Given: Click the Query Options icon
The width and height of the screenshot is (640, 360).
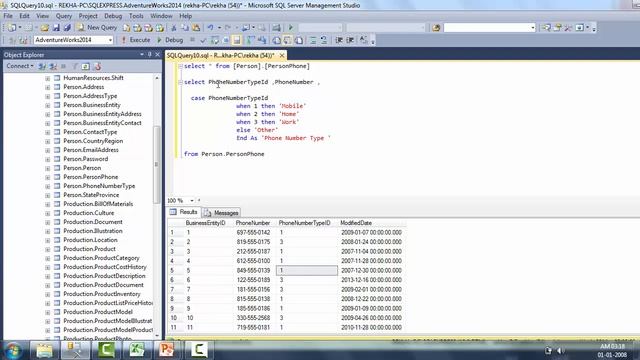Looking at the screenshot, I should click(226, 40).
